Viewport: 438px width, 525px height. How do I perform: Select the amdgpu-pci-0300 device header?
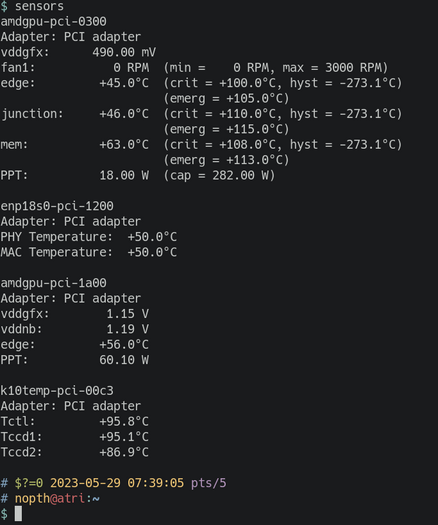click(x=54, y=21)
